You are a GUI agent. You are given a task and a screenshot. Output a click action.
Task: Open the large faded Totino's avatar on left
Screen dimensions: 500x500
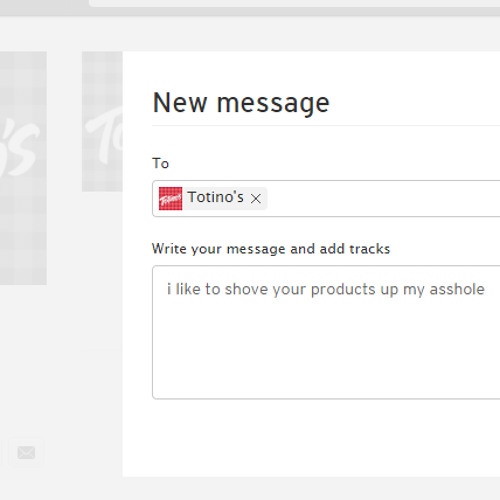tap(23, 168)
